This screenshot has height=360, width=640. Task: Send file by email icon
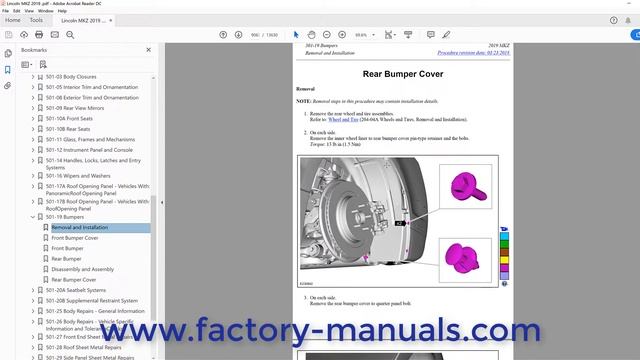[55, 35]
